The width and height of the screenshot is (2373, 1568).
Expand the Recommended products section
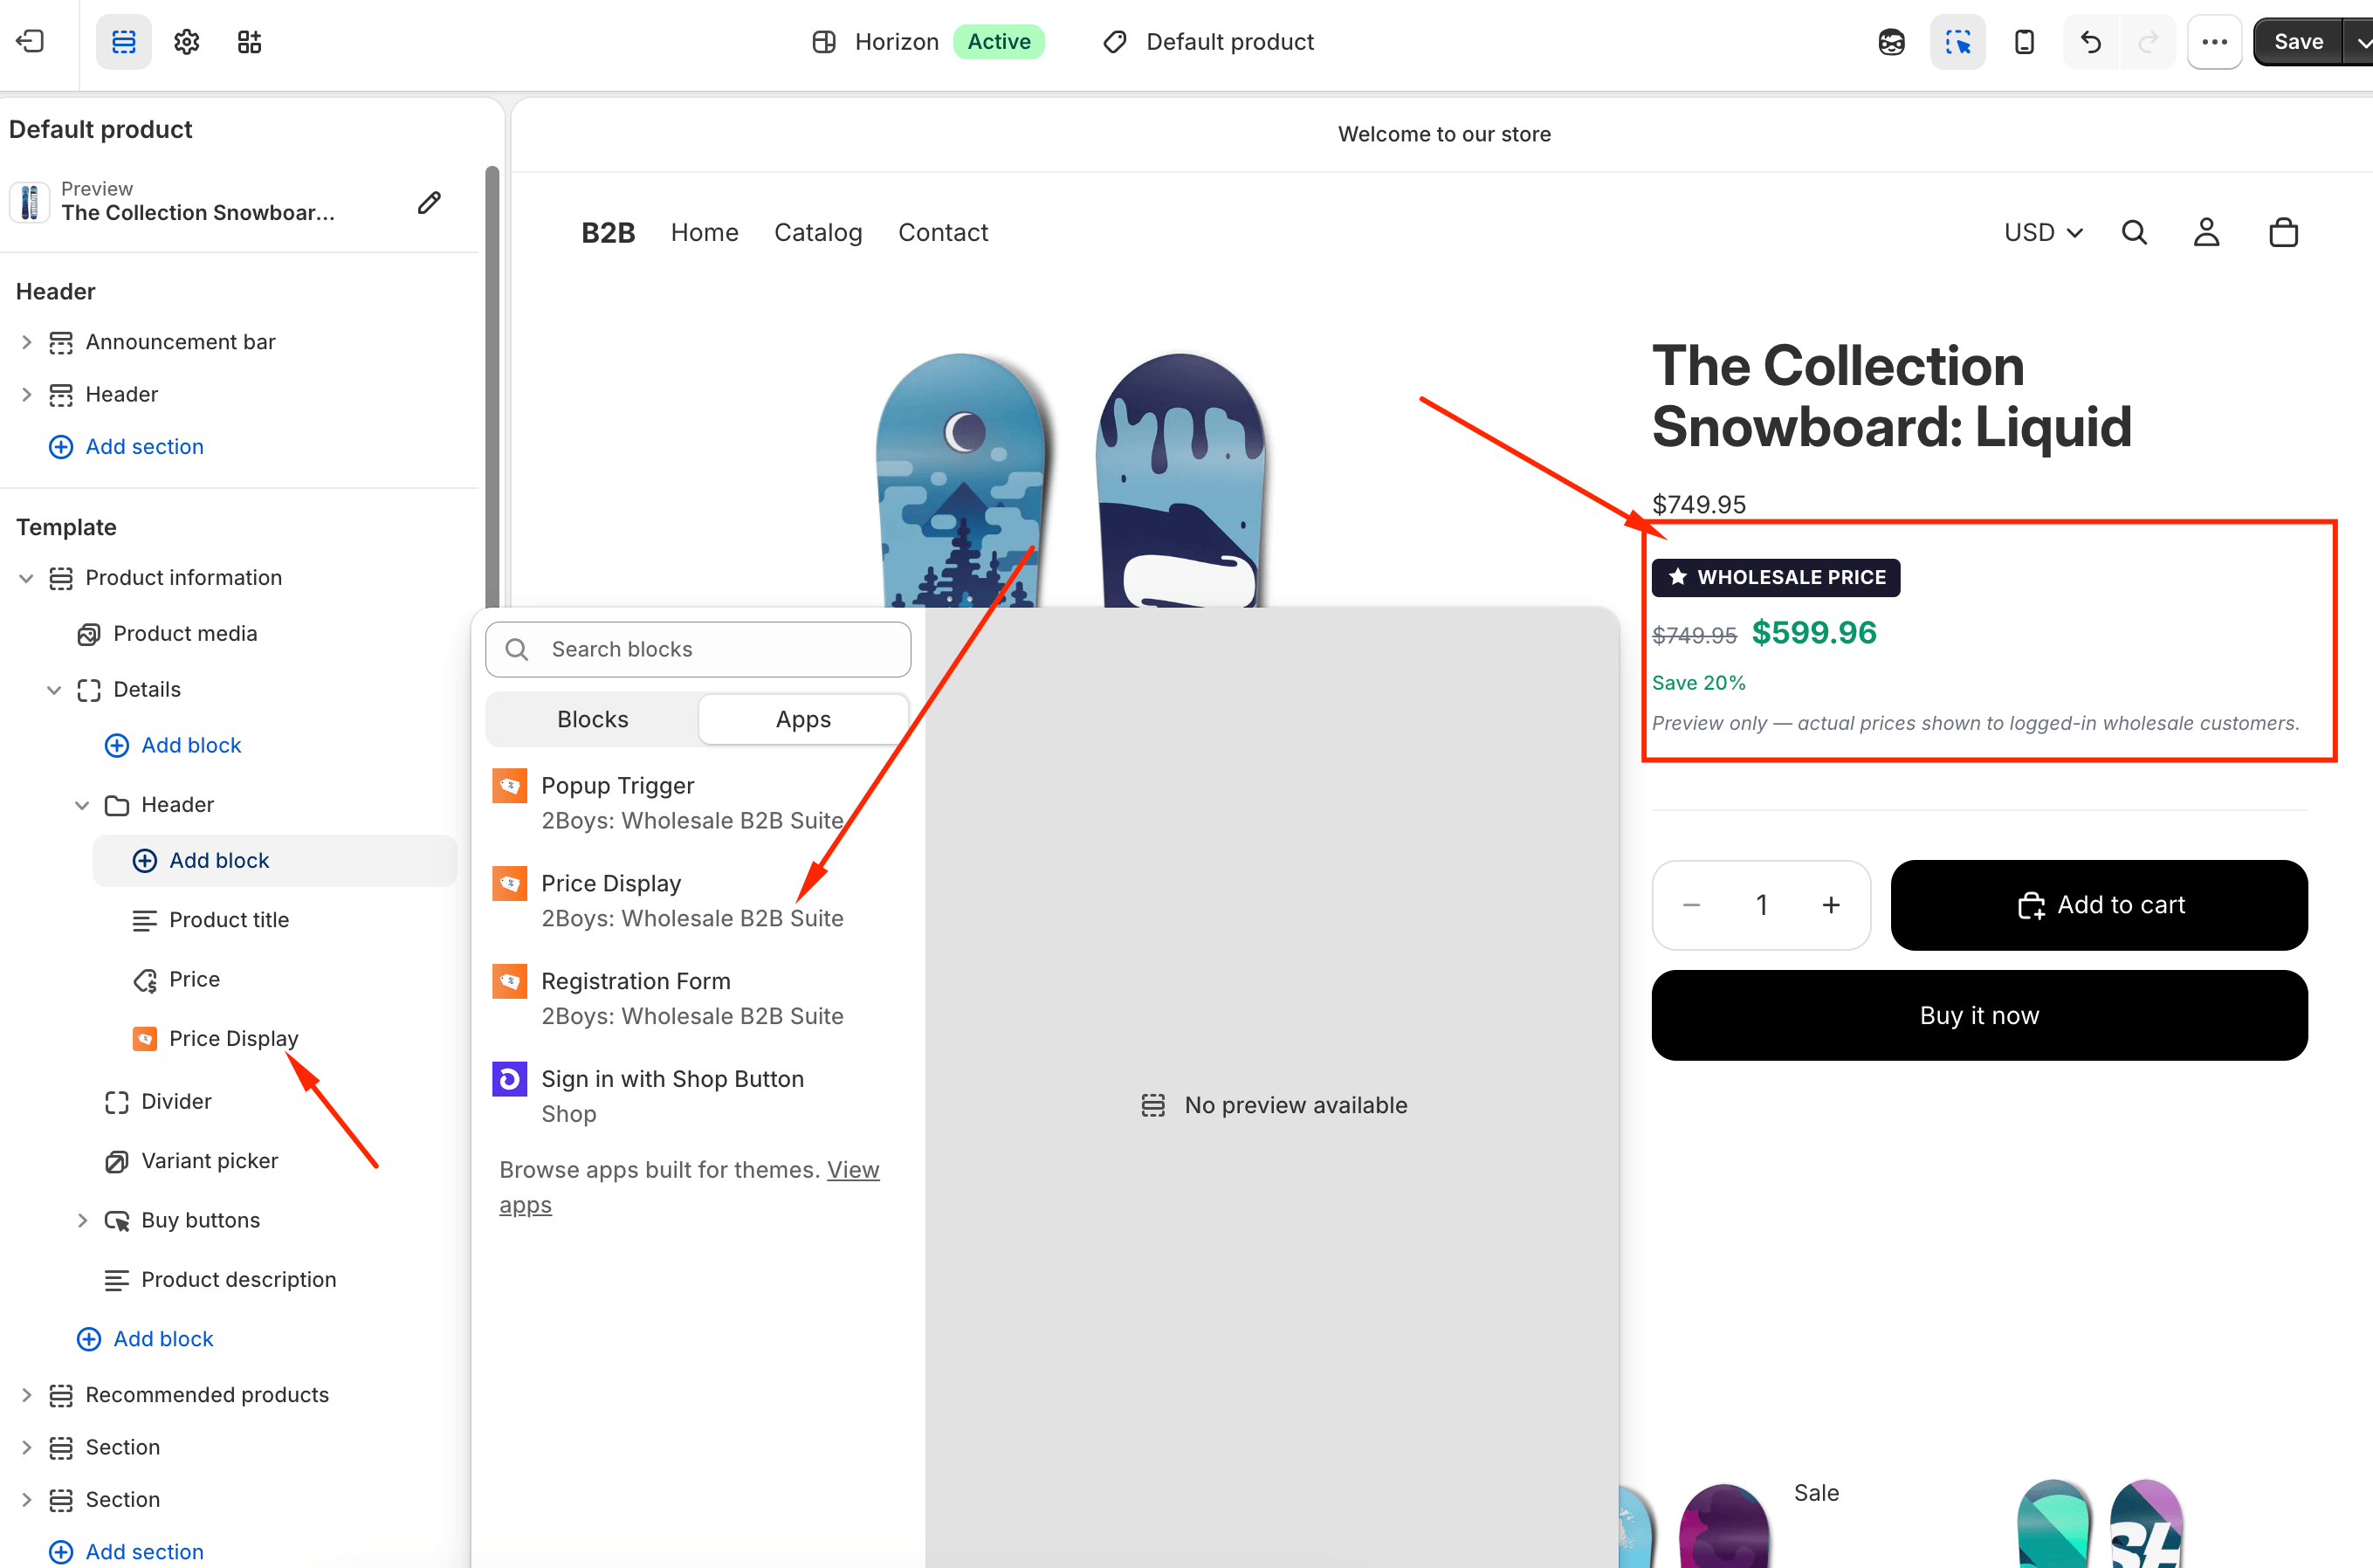27,1395
